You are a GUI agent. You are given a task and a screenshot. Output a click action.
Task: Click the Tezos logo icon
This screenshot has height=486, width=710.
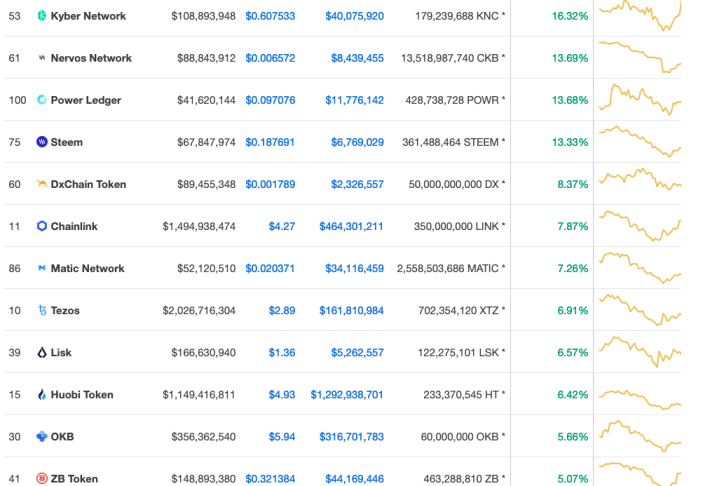[42, 310]
